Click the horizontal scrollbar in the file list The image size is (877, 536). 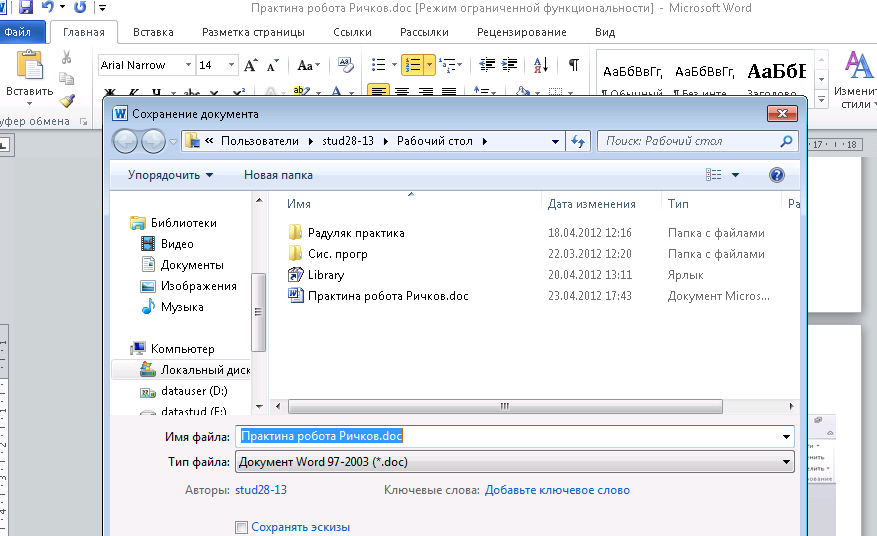click(505, 406)
